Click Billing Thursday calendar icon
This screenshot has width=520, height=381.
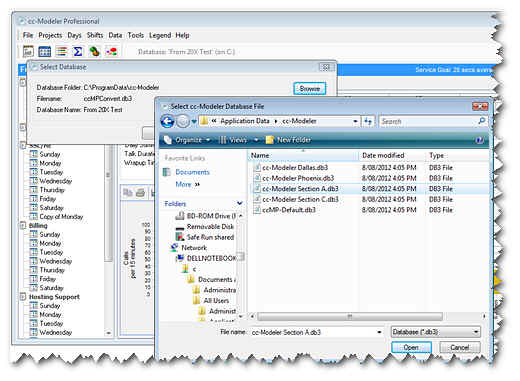click(x=33, y=270)
